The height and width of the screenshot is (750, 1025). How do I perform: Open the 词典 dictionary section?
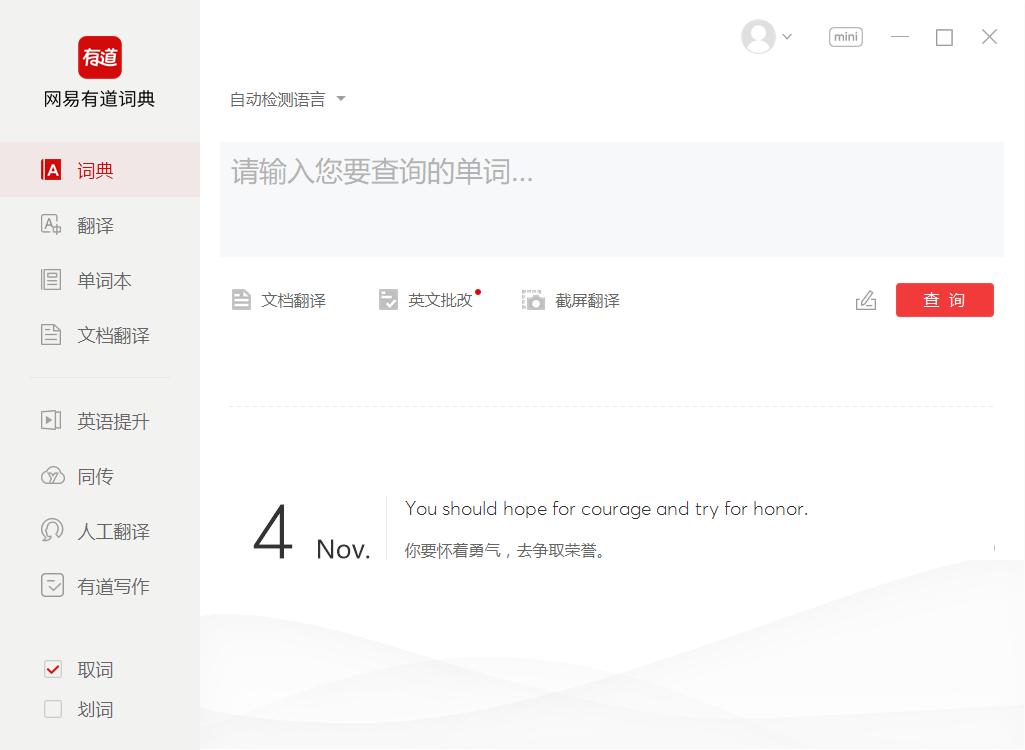[x=95, y=170]
